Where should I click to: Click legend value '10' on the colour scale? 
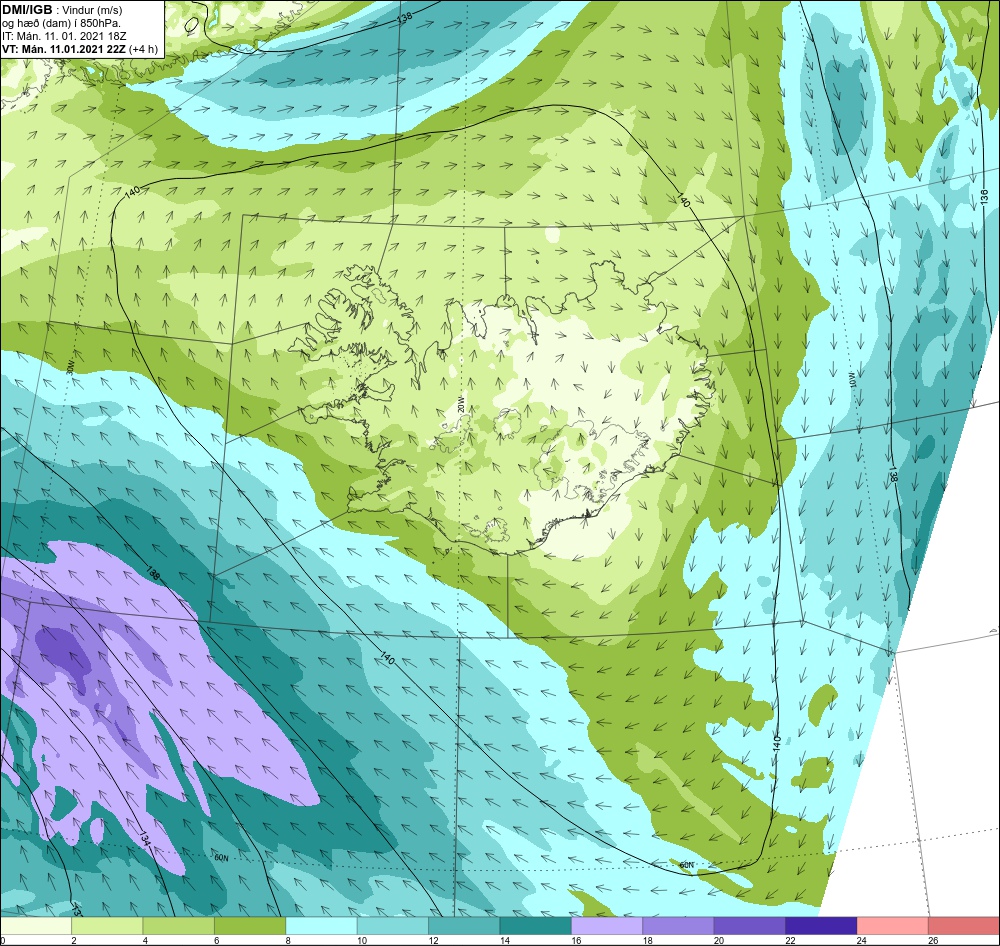click(362, 940)
